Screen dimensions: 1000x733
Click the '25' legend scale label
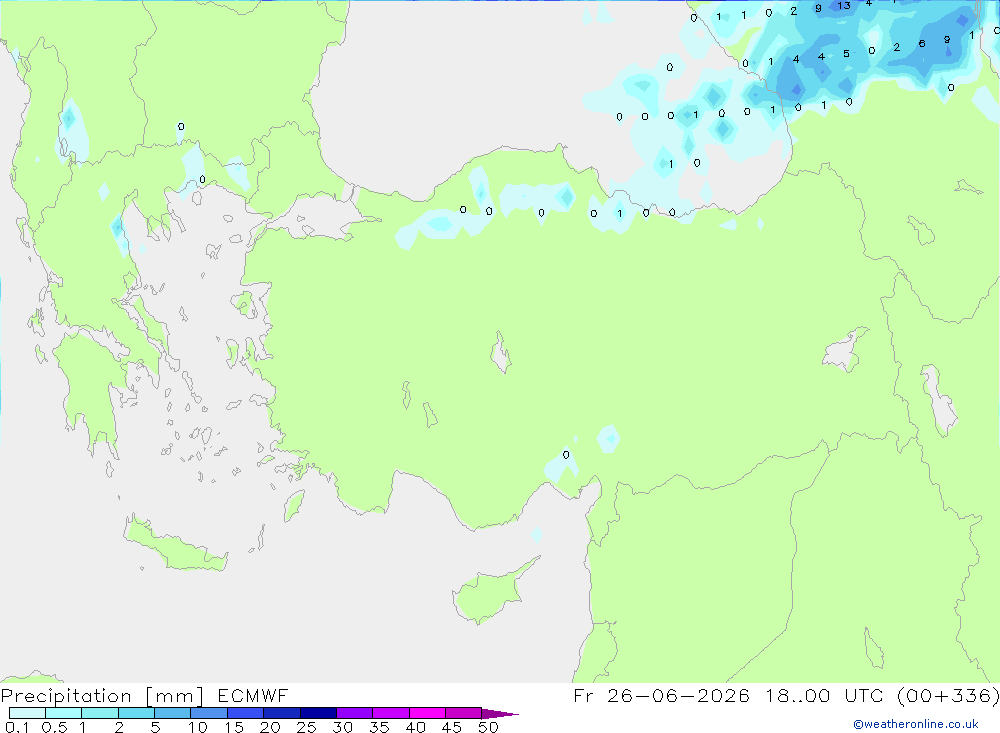pyautogui.click(x=307, y=727)
